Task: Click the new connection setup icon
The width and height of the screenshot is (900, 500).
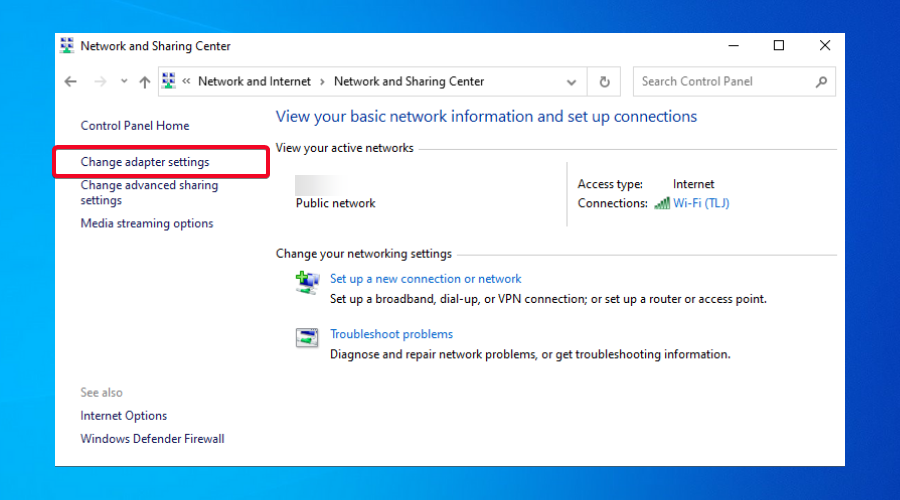Action: pos(307,282)
